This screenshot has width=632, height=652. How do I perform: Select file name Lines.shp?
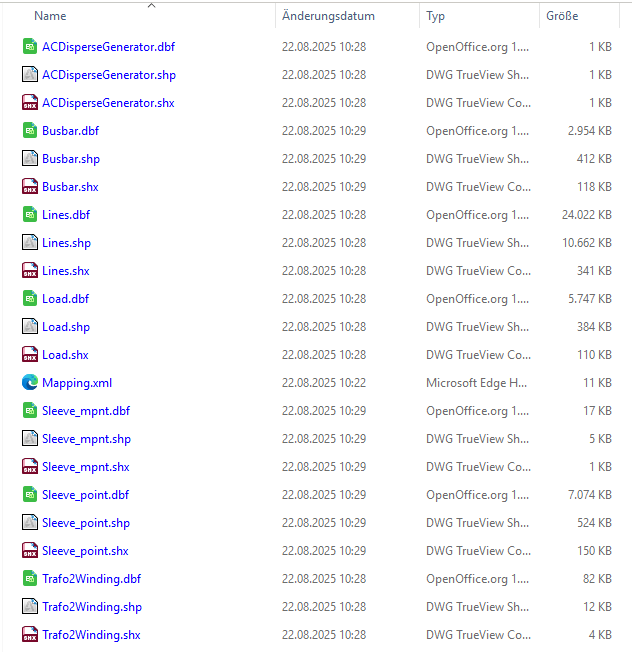[67, 243]
